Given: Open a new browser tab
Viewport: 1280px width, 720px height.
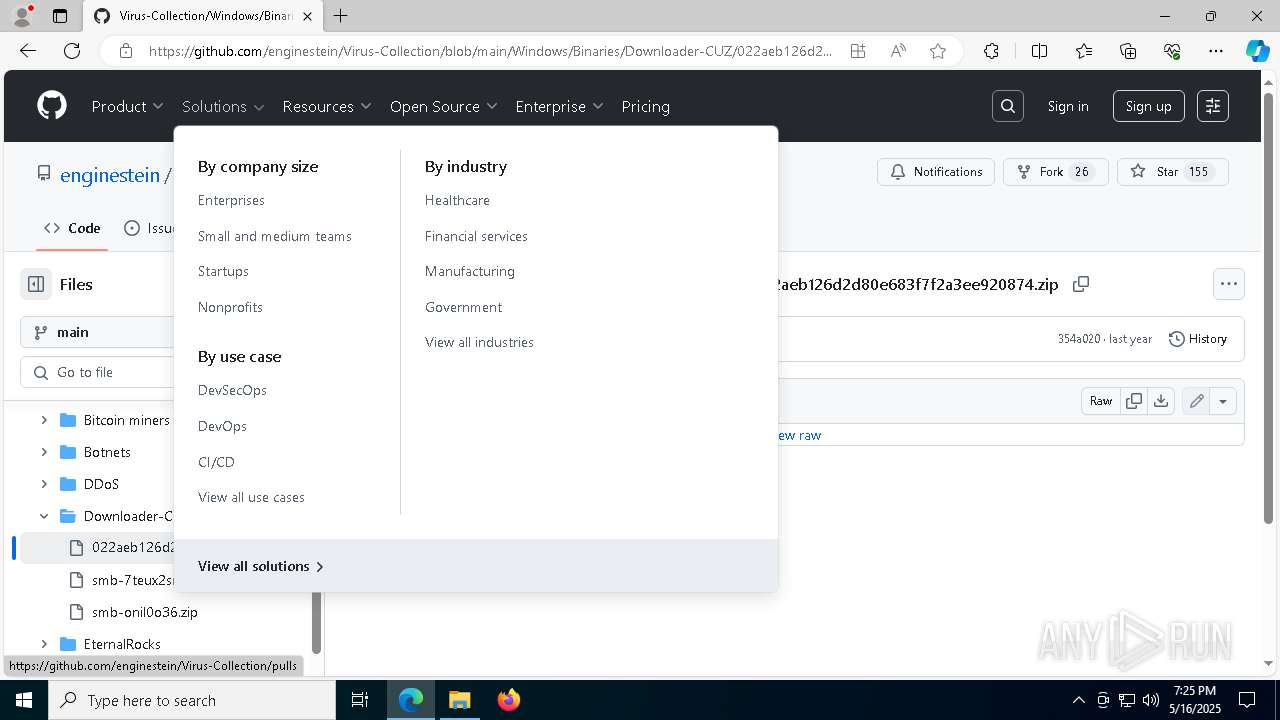Looking at the screenshot, I should 341,16.
